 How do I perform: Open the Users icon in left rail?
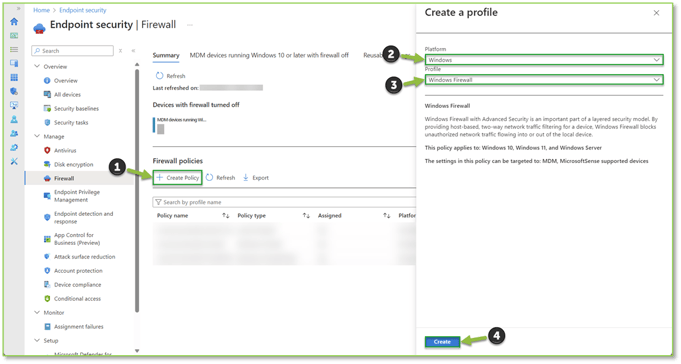pos(14,119)
